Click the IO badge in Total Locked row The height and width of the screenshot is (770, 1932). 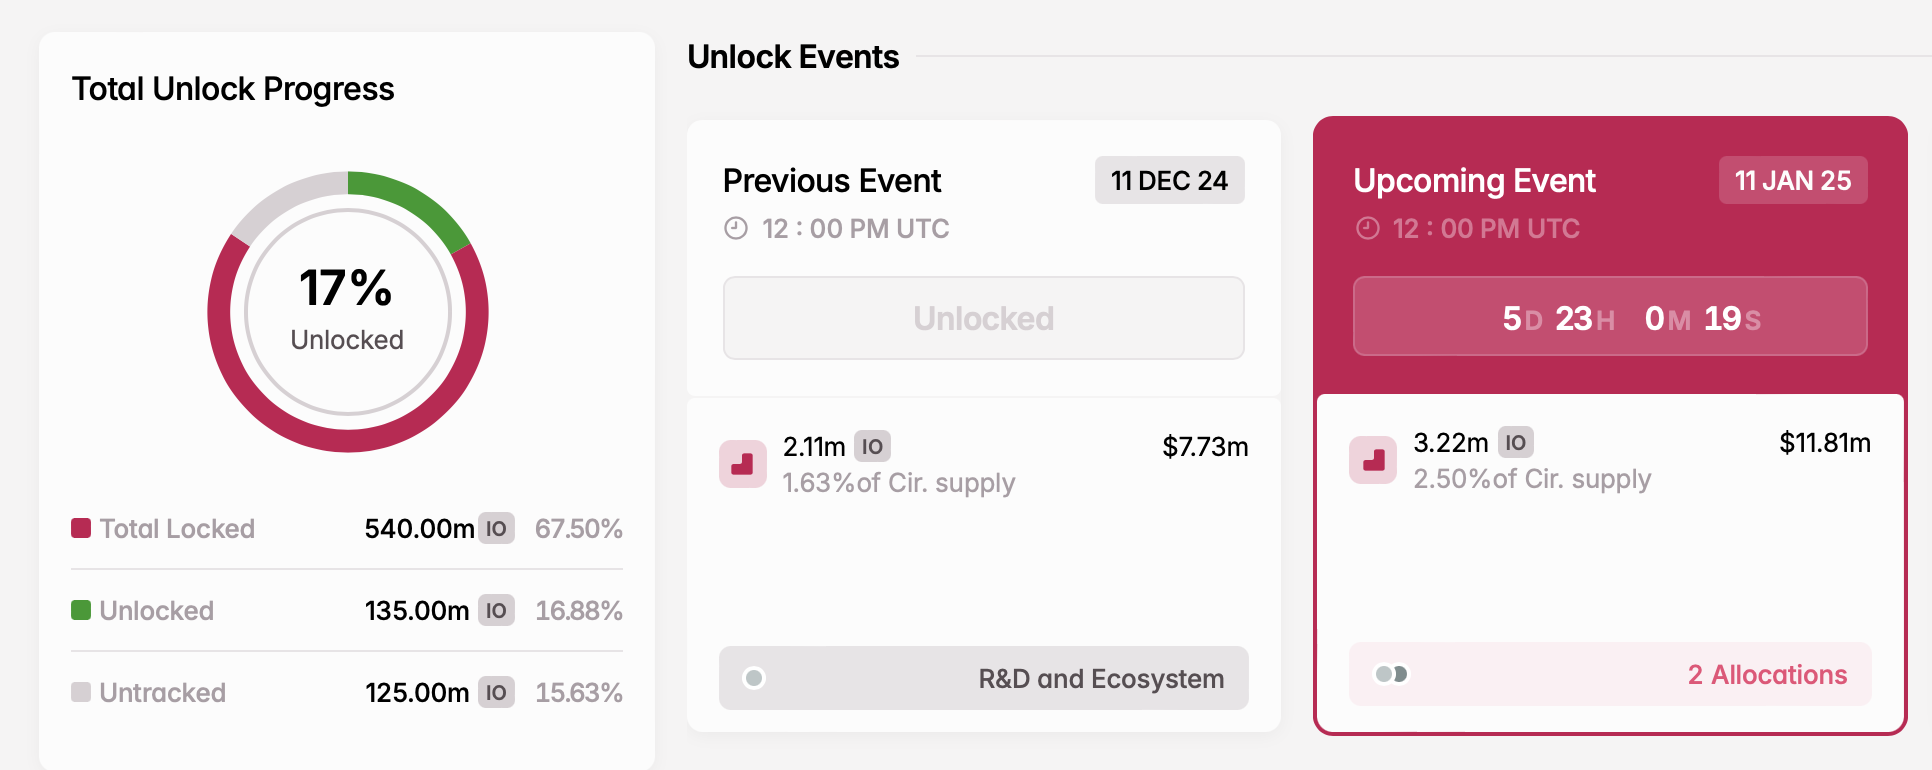(496, 528)
